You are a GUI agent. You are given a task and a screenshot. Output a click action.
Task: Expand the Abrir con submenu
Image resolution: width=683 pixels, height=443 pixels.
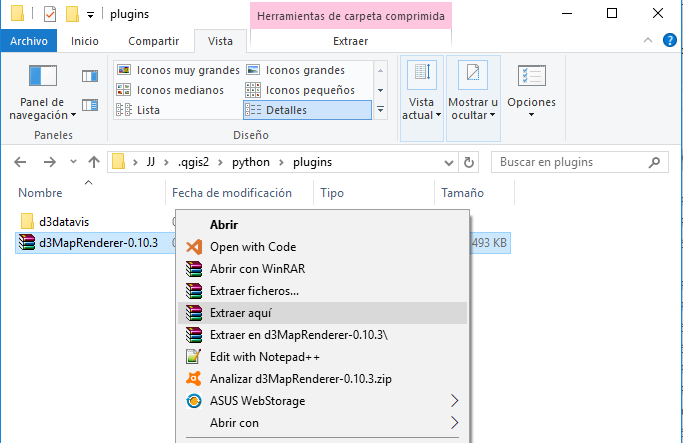pos(322,423)
